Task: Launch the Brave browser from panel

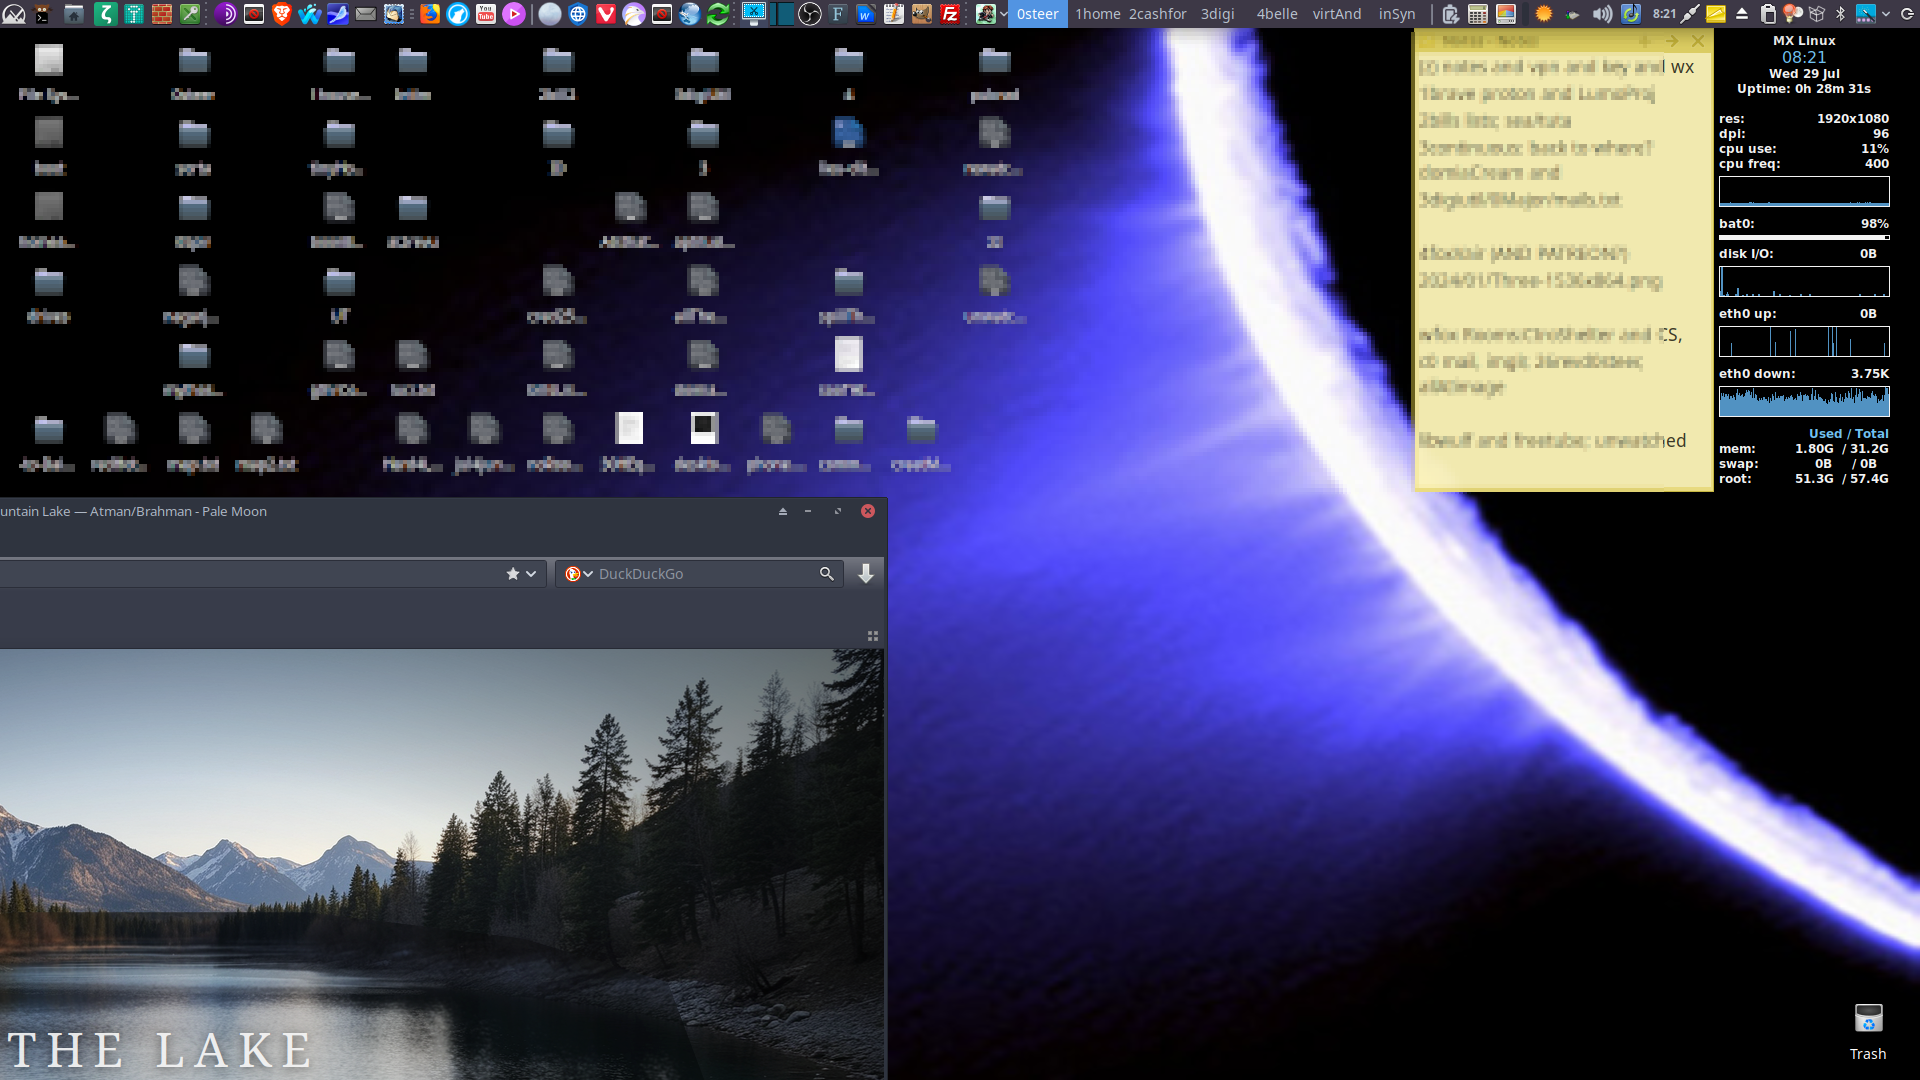Action: pyautogui.click(x=282, y=14)
